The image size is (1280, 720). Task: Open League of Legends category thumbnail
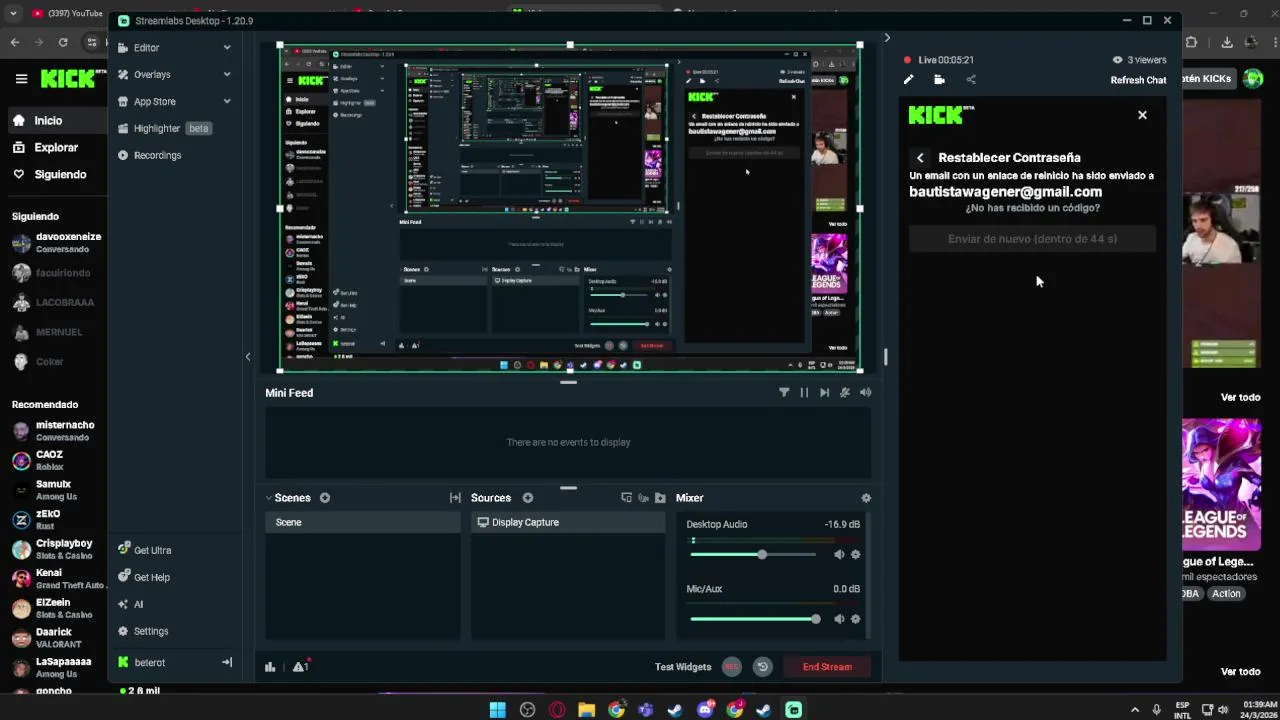1222,485
